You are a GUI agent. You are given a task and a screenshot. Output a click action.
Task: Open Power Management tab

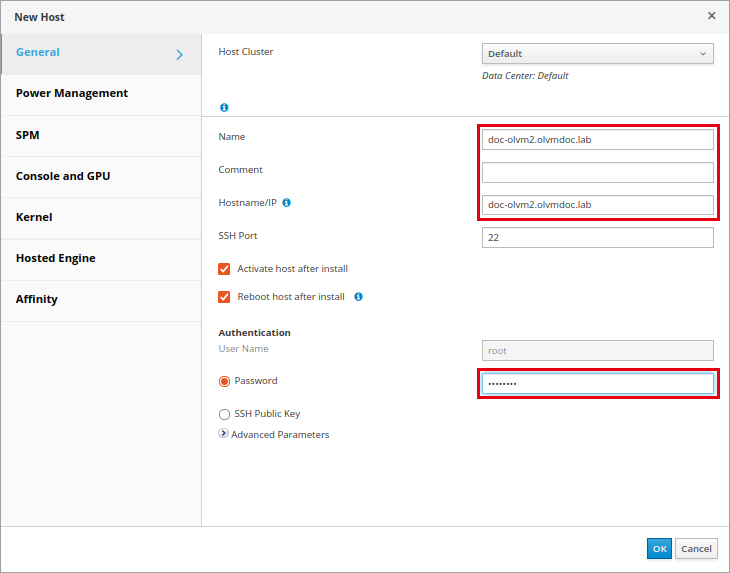point(101,95)
